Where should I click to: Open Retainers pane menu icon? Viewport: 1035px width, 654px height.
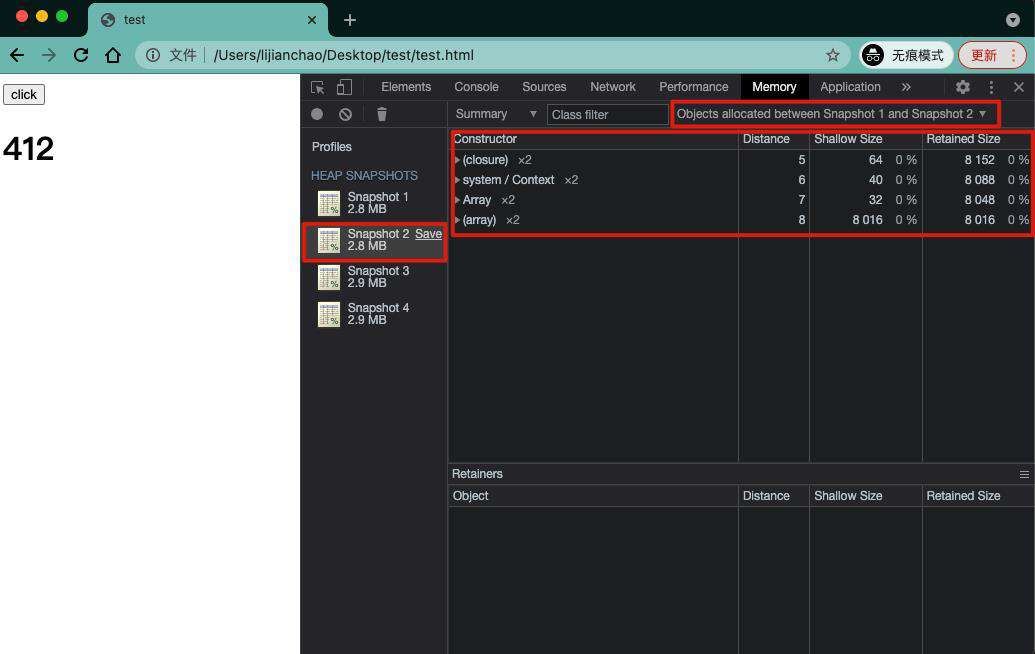point(1024,474)
